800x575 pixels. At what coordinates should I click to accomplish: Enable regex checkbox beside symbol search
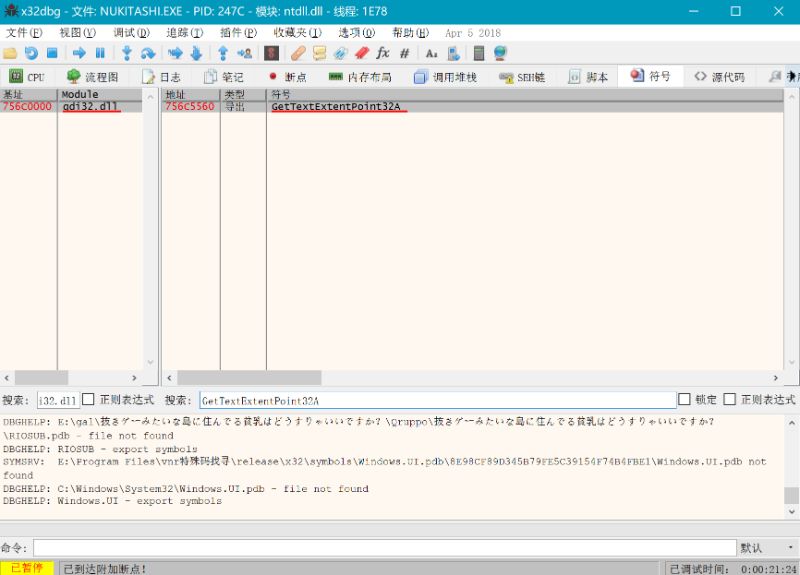729,400
